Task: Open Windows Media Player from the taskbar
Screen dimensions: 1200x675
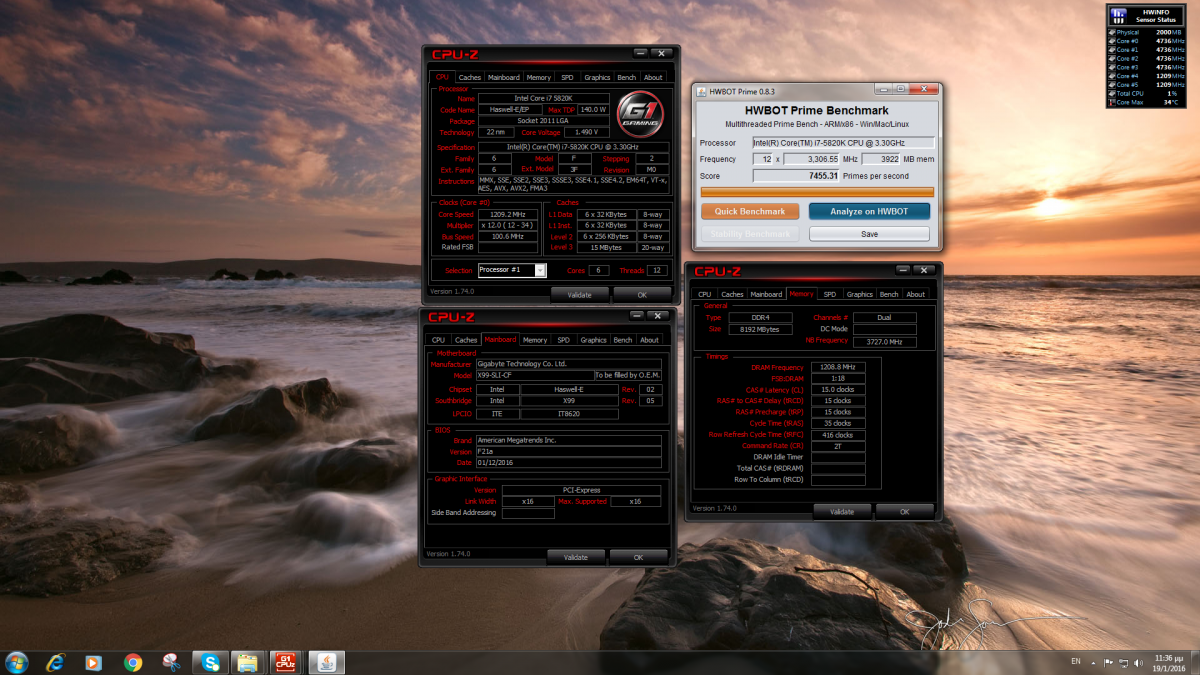Action: click(93, 662)
